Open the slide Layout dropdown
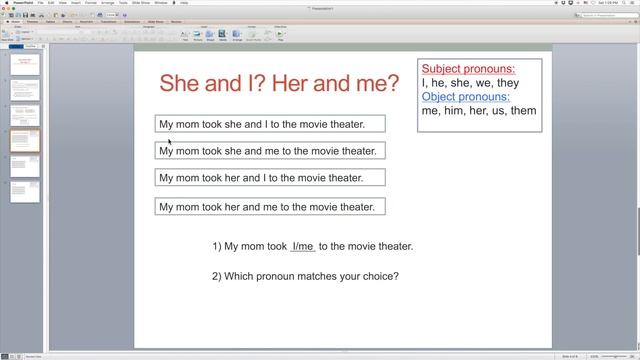 (x=25, y=32)
